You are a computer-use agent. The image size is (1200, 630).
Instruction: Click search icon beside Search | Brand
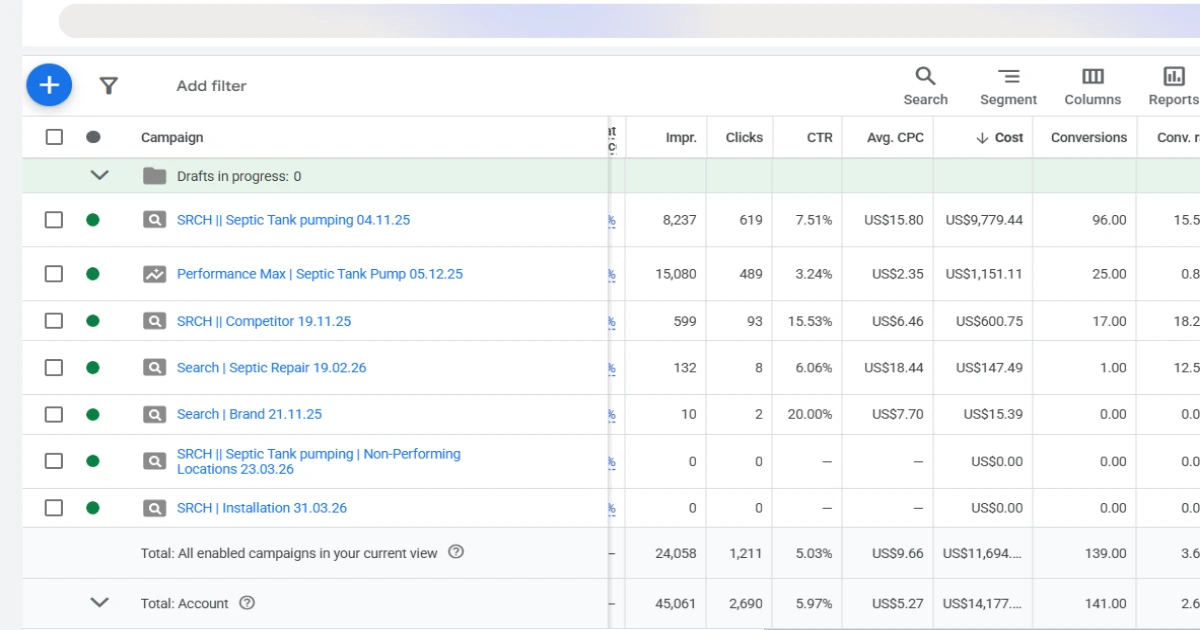pos(154,414)
